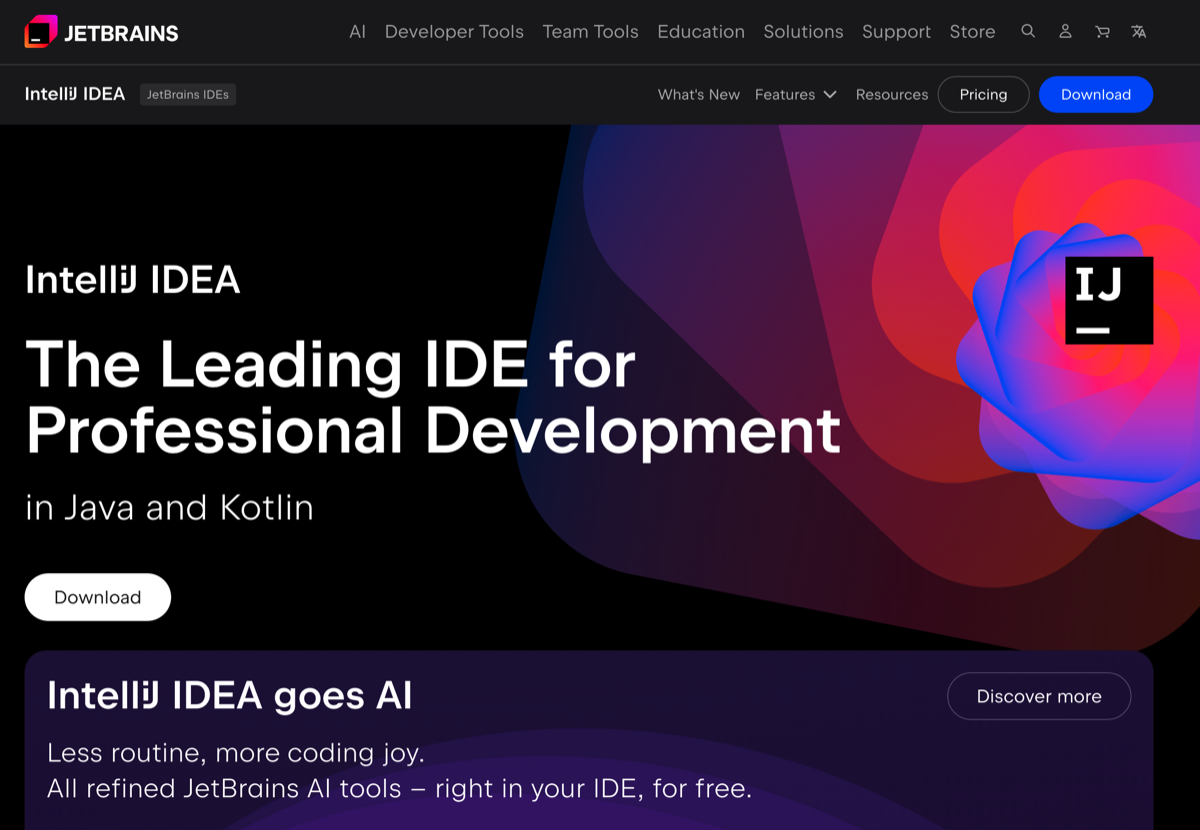The width and height of the screenshot is (1200, 830).
Task: Open the Developer Tools menu
Action: click(454, 31)
